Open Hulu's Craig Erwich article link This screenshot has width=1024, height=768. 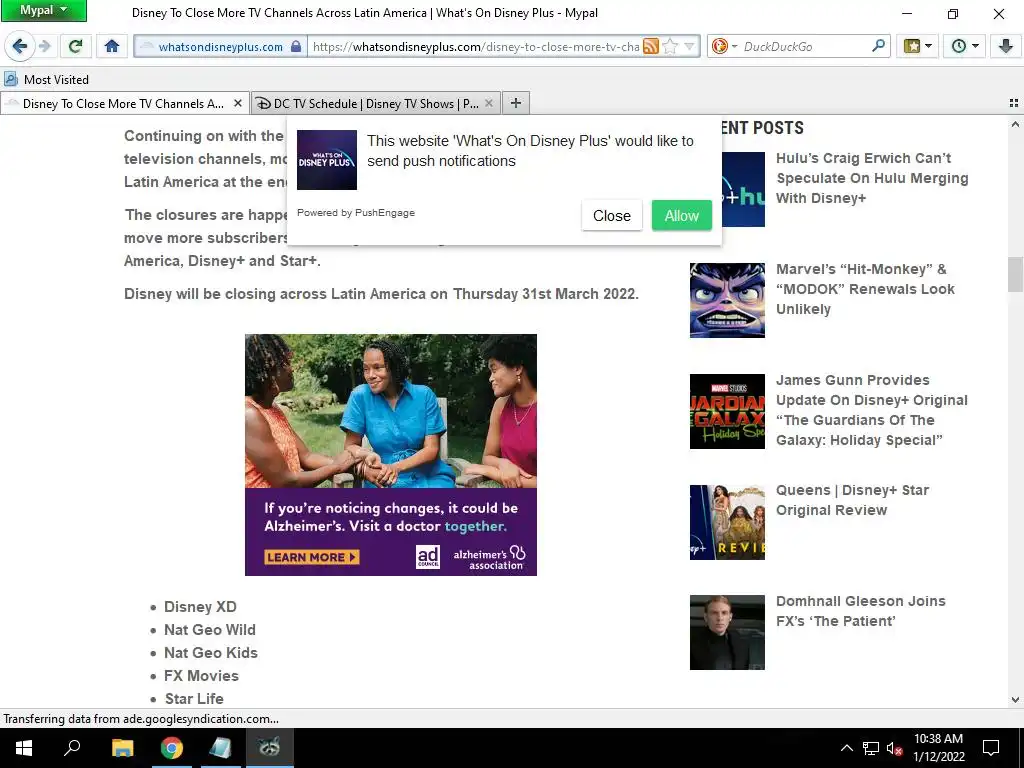pyautogui.click(x=872, y=178)
